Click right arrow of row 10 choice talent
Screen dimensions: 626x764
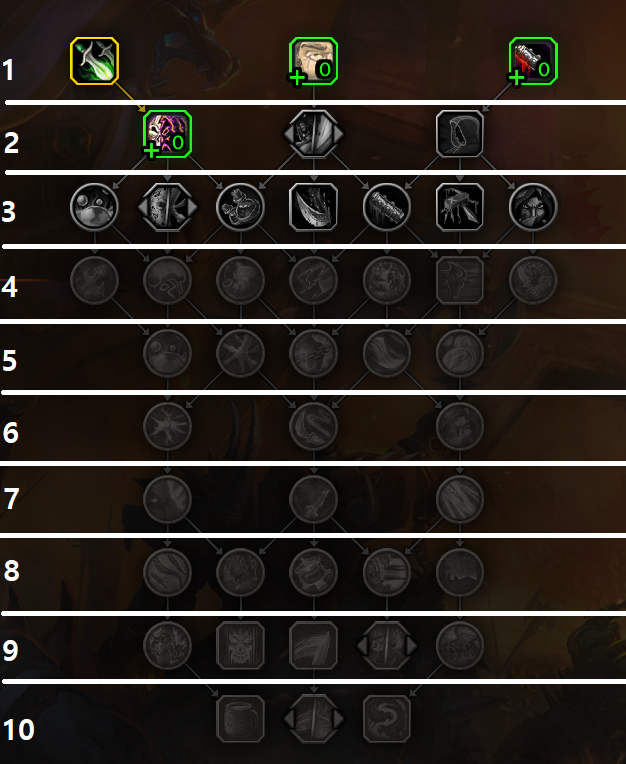point(338,718)
